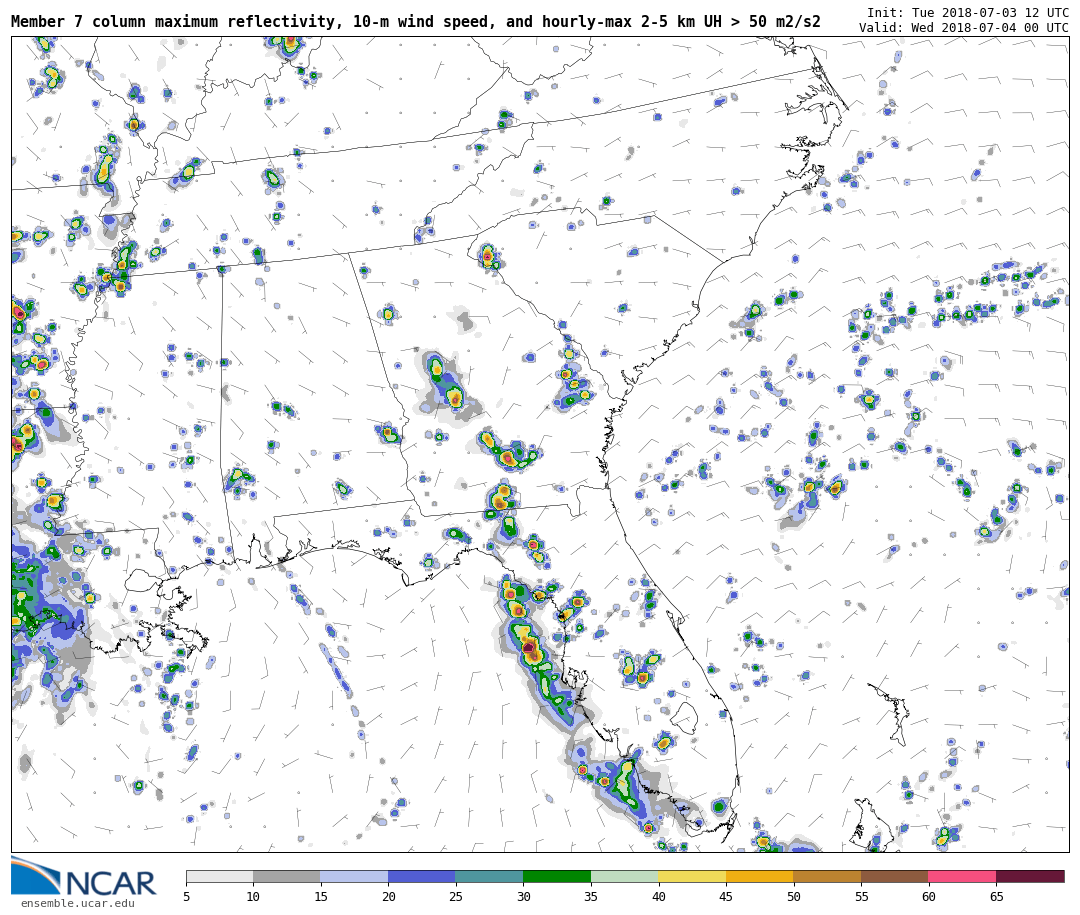Viewport: 1080px width, 915px height.
Task: Choose the dark maroon 65+ colorbar segment
Action: 1030,877
